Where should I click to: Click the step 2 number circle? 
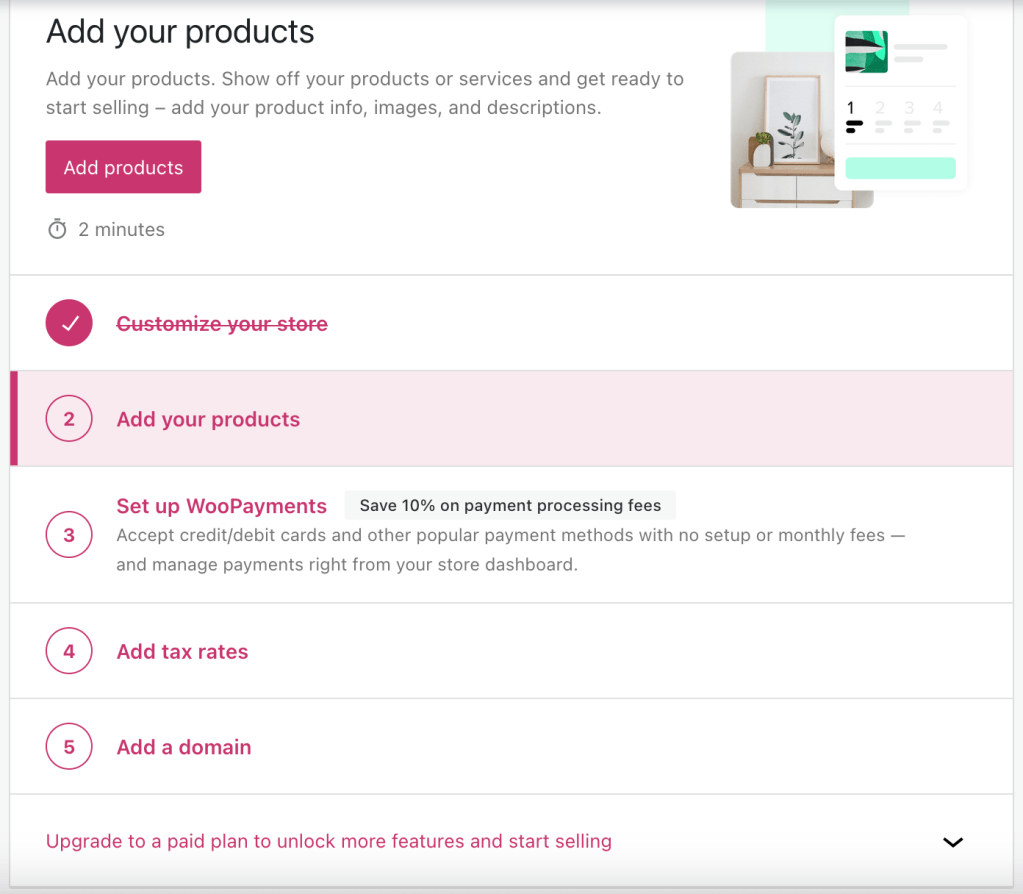(69, 419)
